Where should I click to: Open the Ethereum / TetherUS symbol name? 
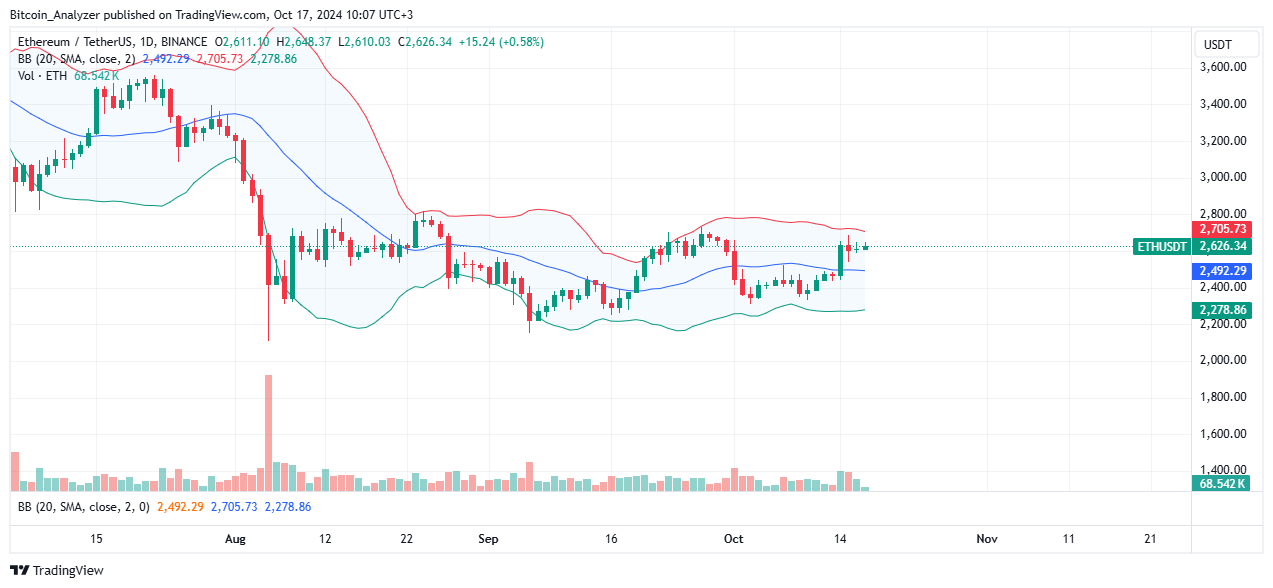75,41
